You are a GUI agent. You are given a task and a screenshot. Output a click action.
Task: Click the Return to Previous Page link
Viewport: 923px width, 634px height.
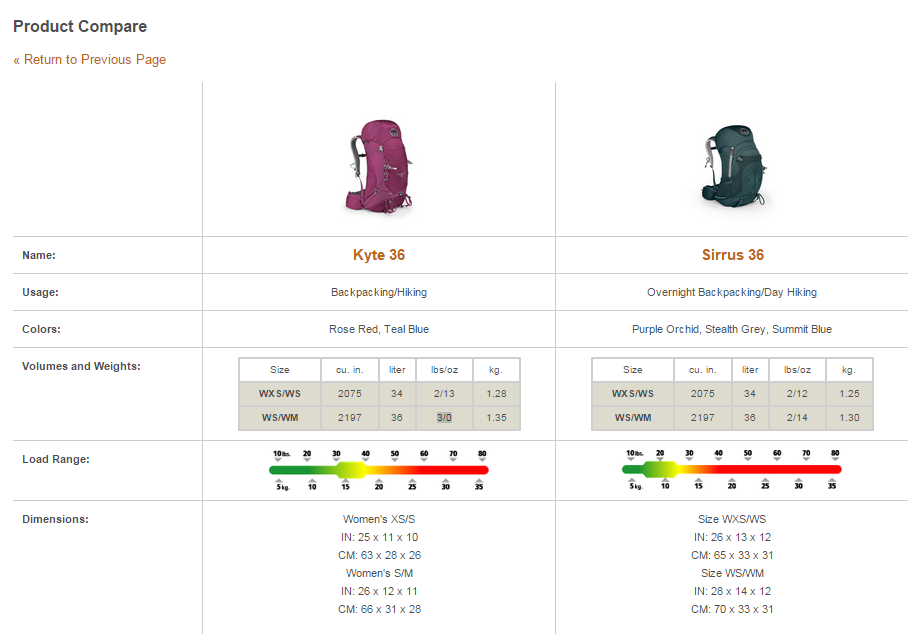pyautogui.click(x=90, y=60)
